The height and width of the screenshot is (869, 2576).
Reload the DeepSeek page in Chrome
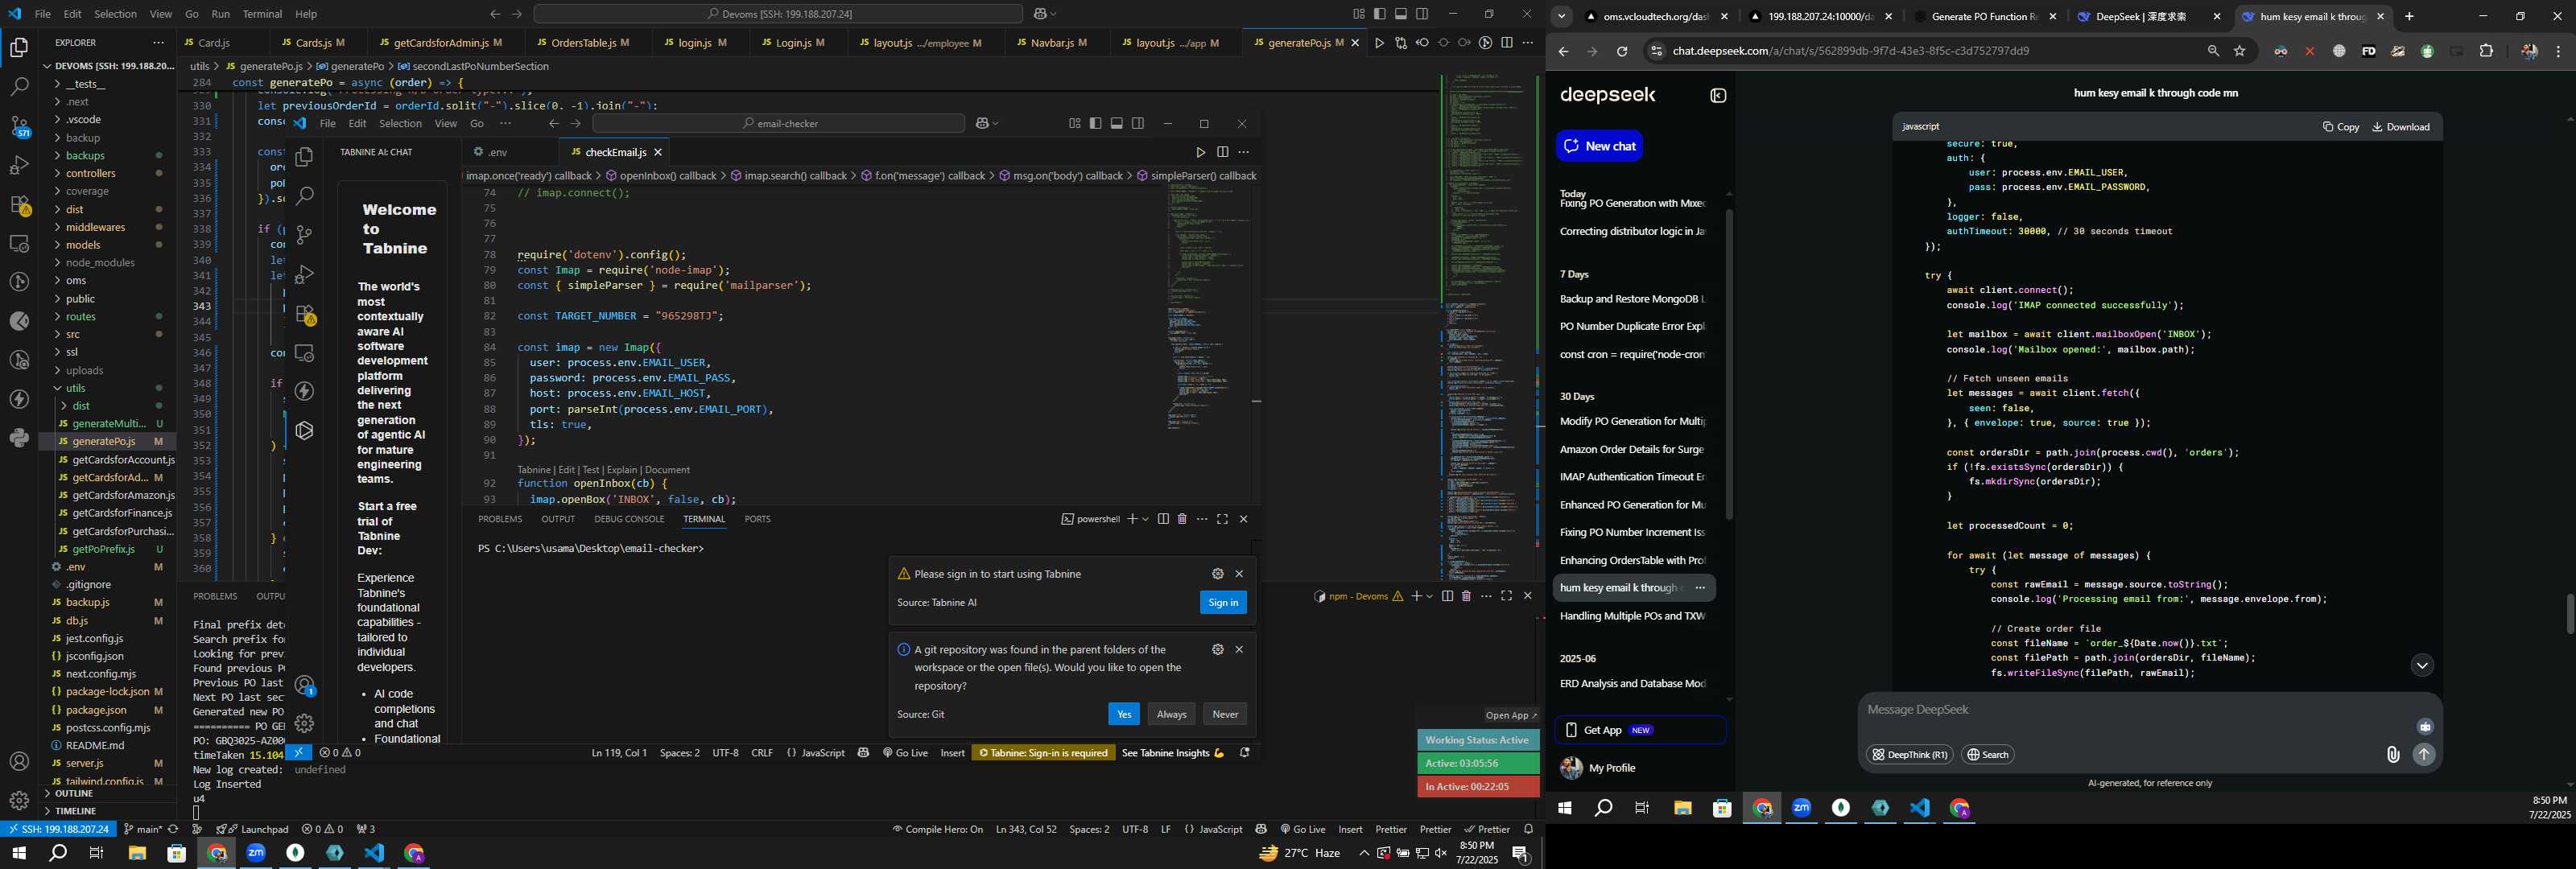coord(1622,51)
